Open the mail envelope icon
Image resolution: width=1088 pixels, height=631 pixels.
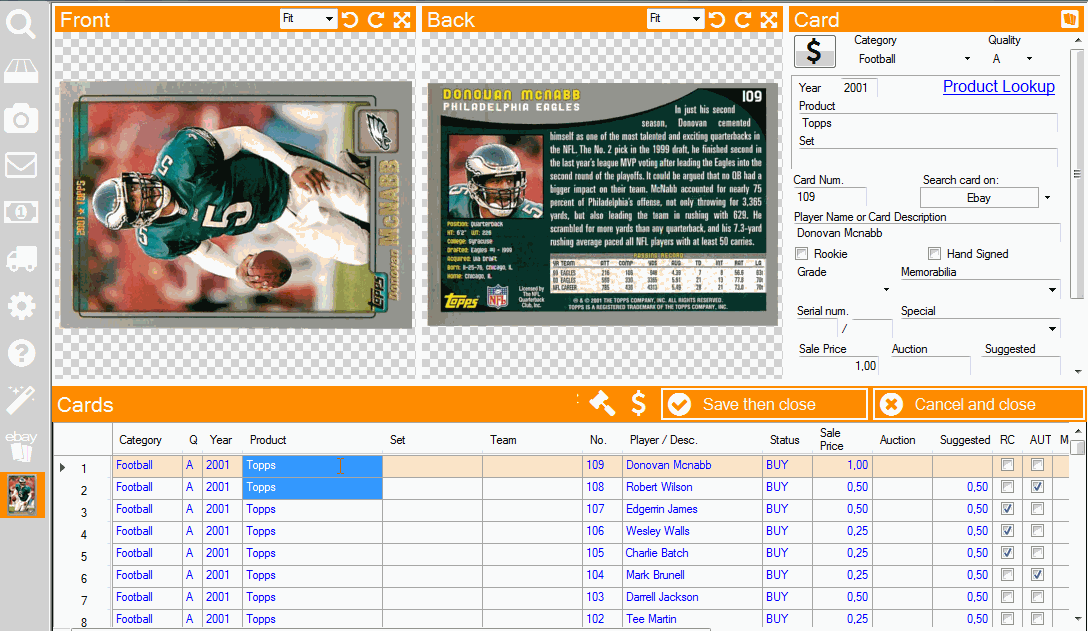(x=21, y=165)
